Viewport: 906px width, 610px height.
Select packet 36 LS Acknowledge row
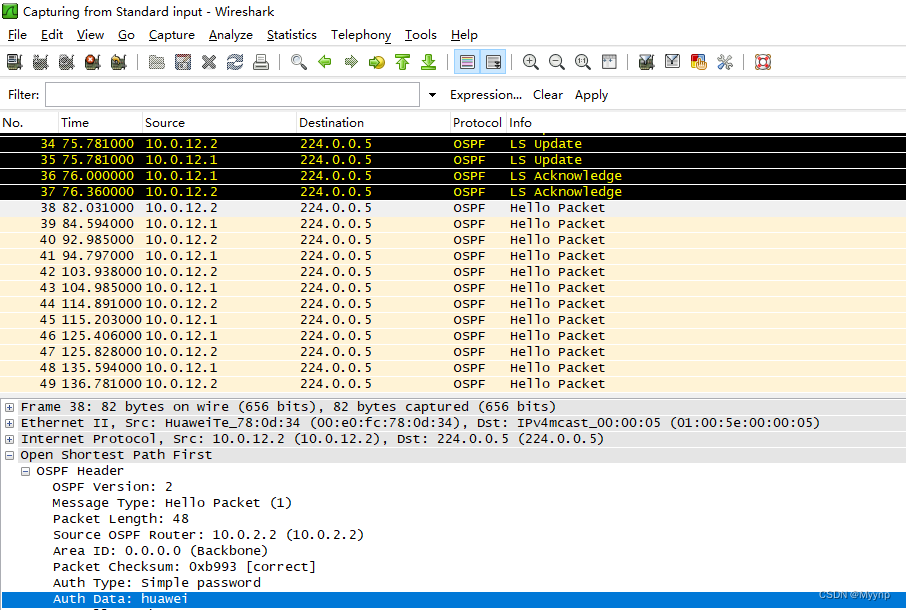click(x=453, y=176)
